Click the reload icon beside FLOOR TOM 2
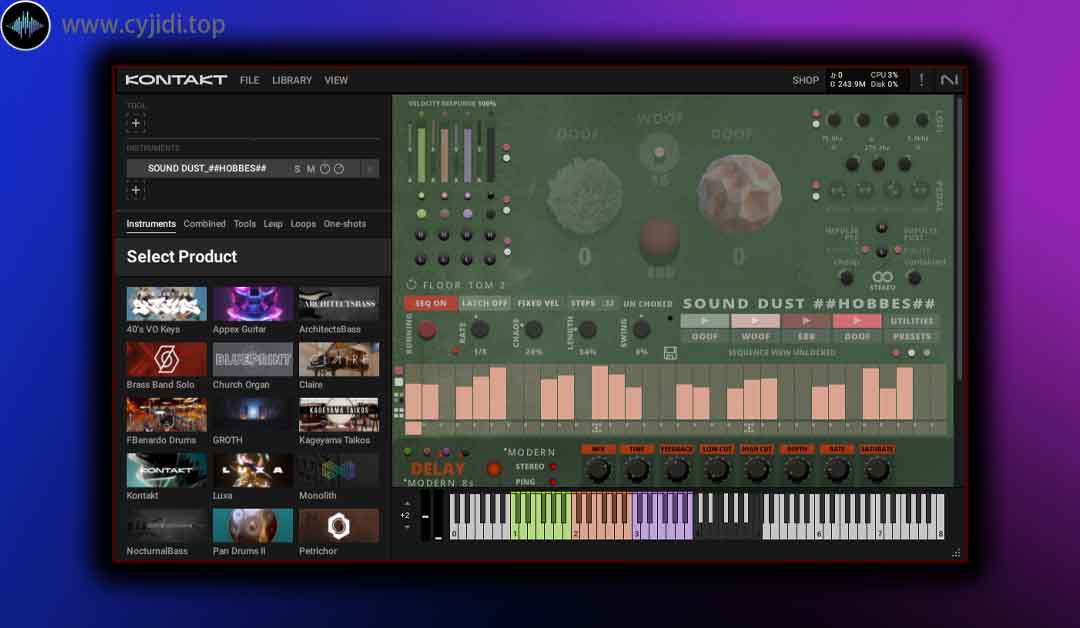 tap(411, 284)
